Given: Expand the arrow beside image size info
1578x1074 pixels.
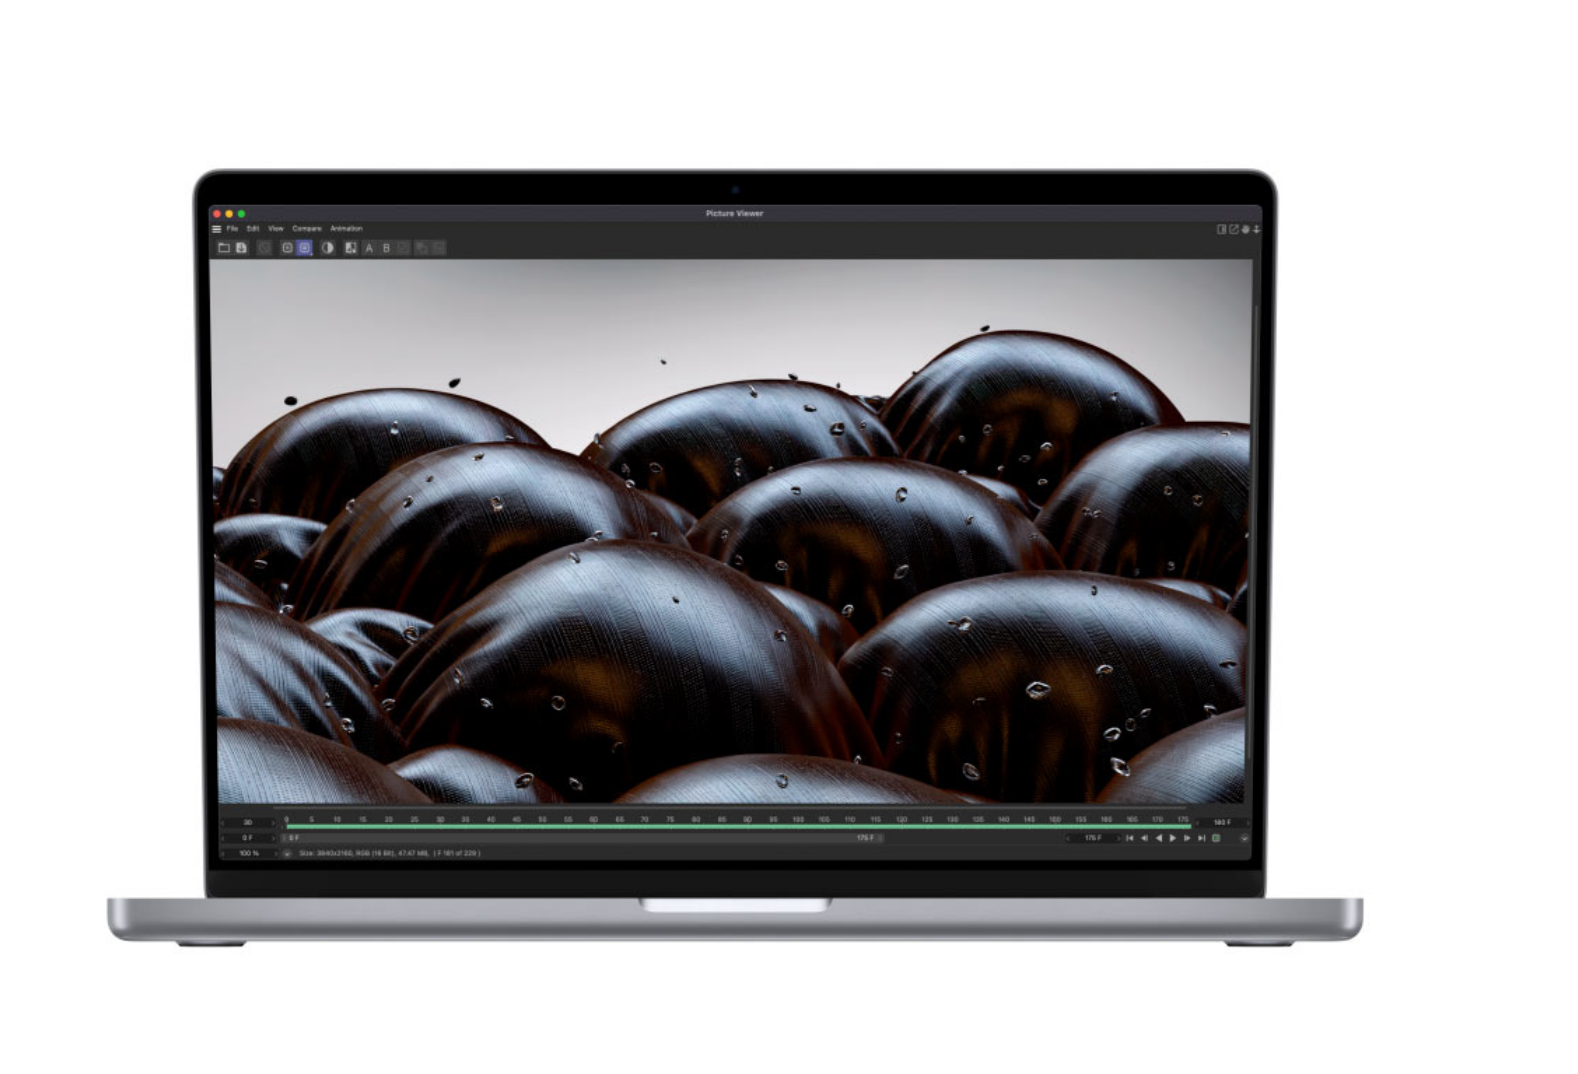Looking at the screenshot, I should coord(287,853).
